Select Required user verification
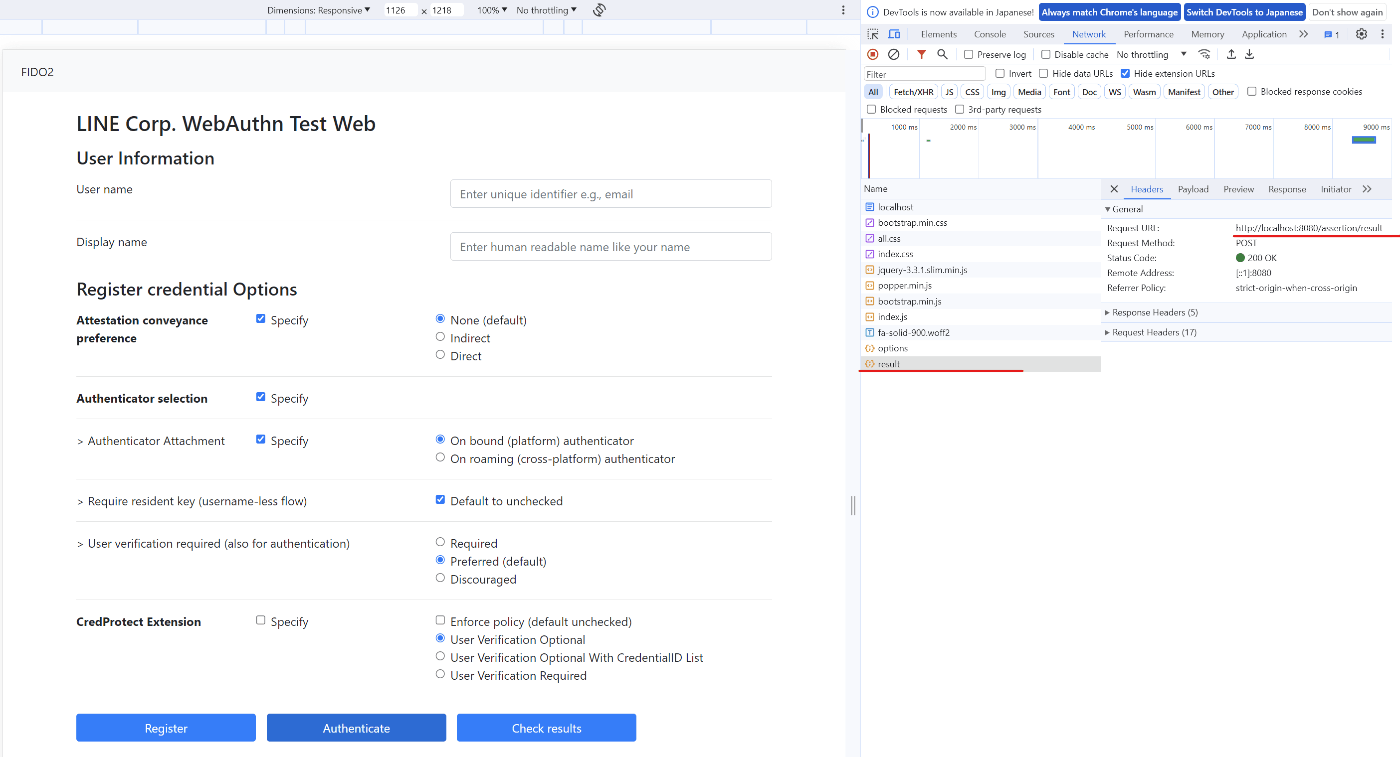The height and width of the screenshot is (757, 1400). pyautogui.click(x=440, y=542)
